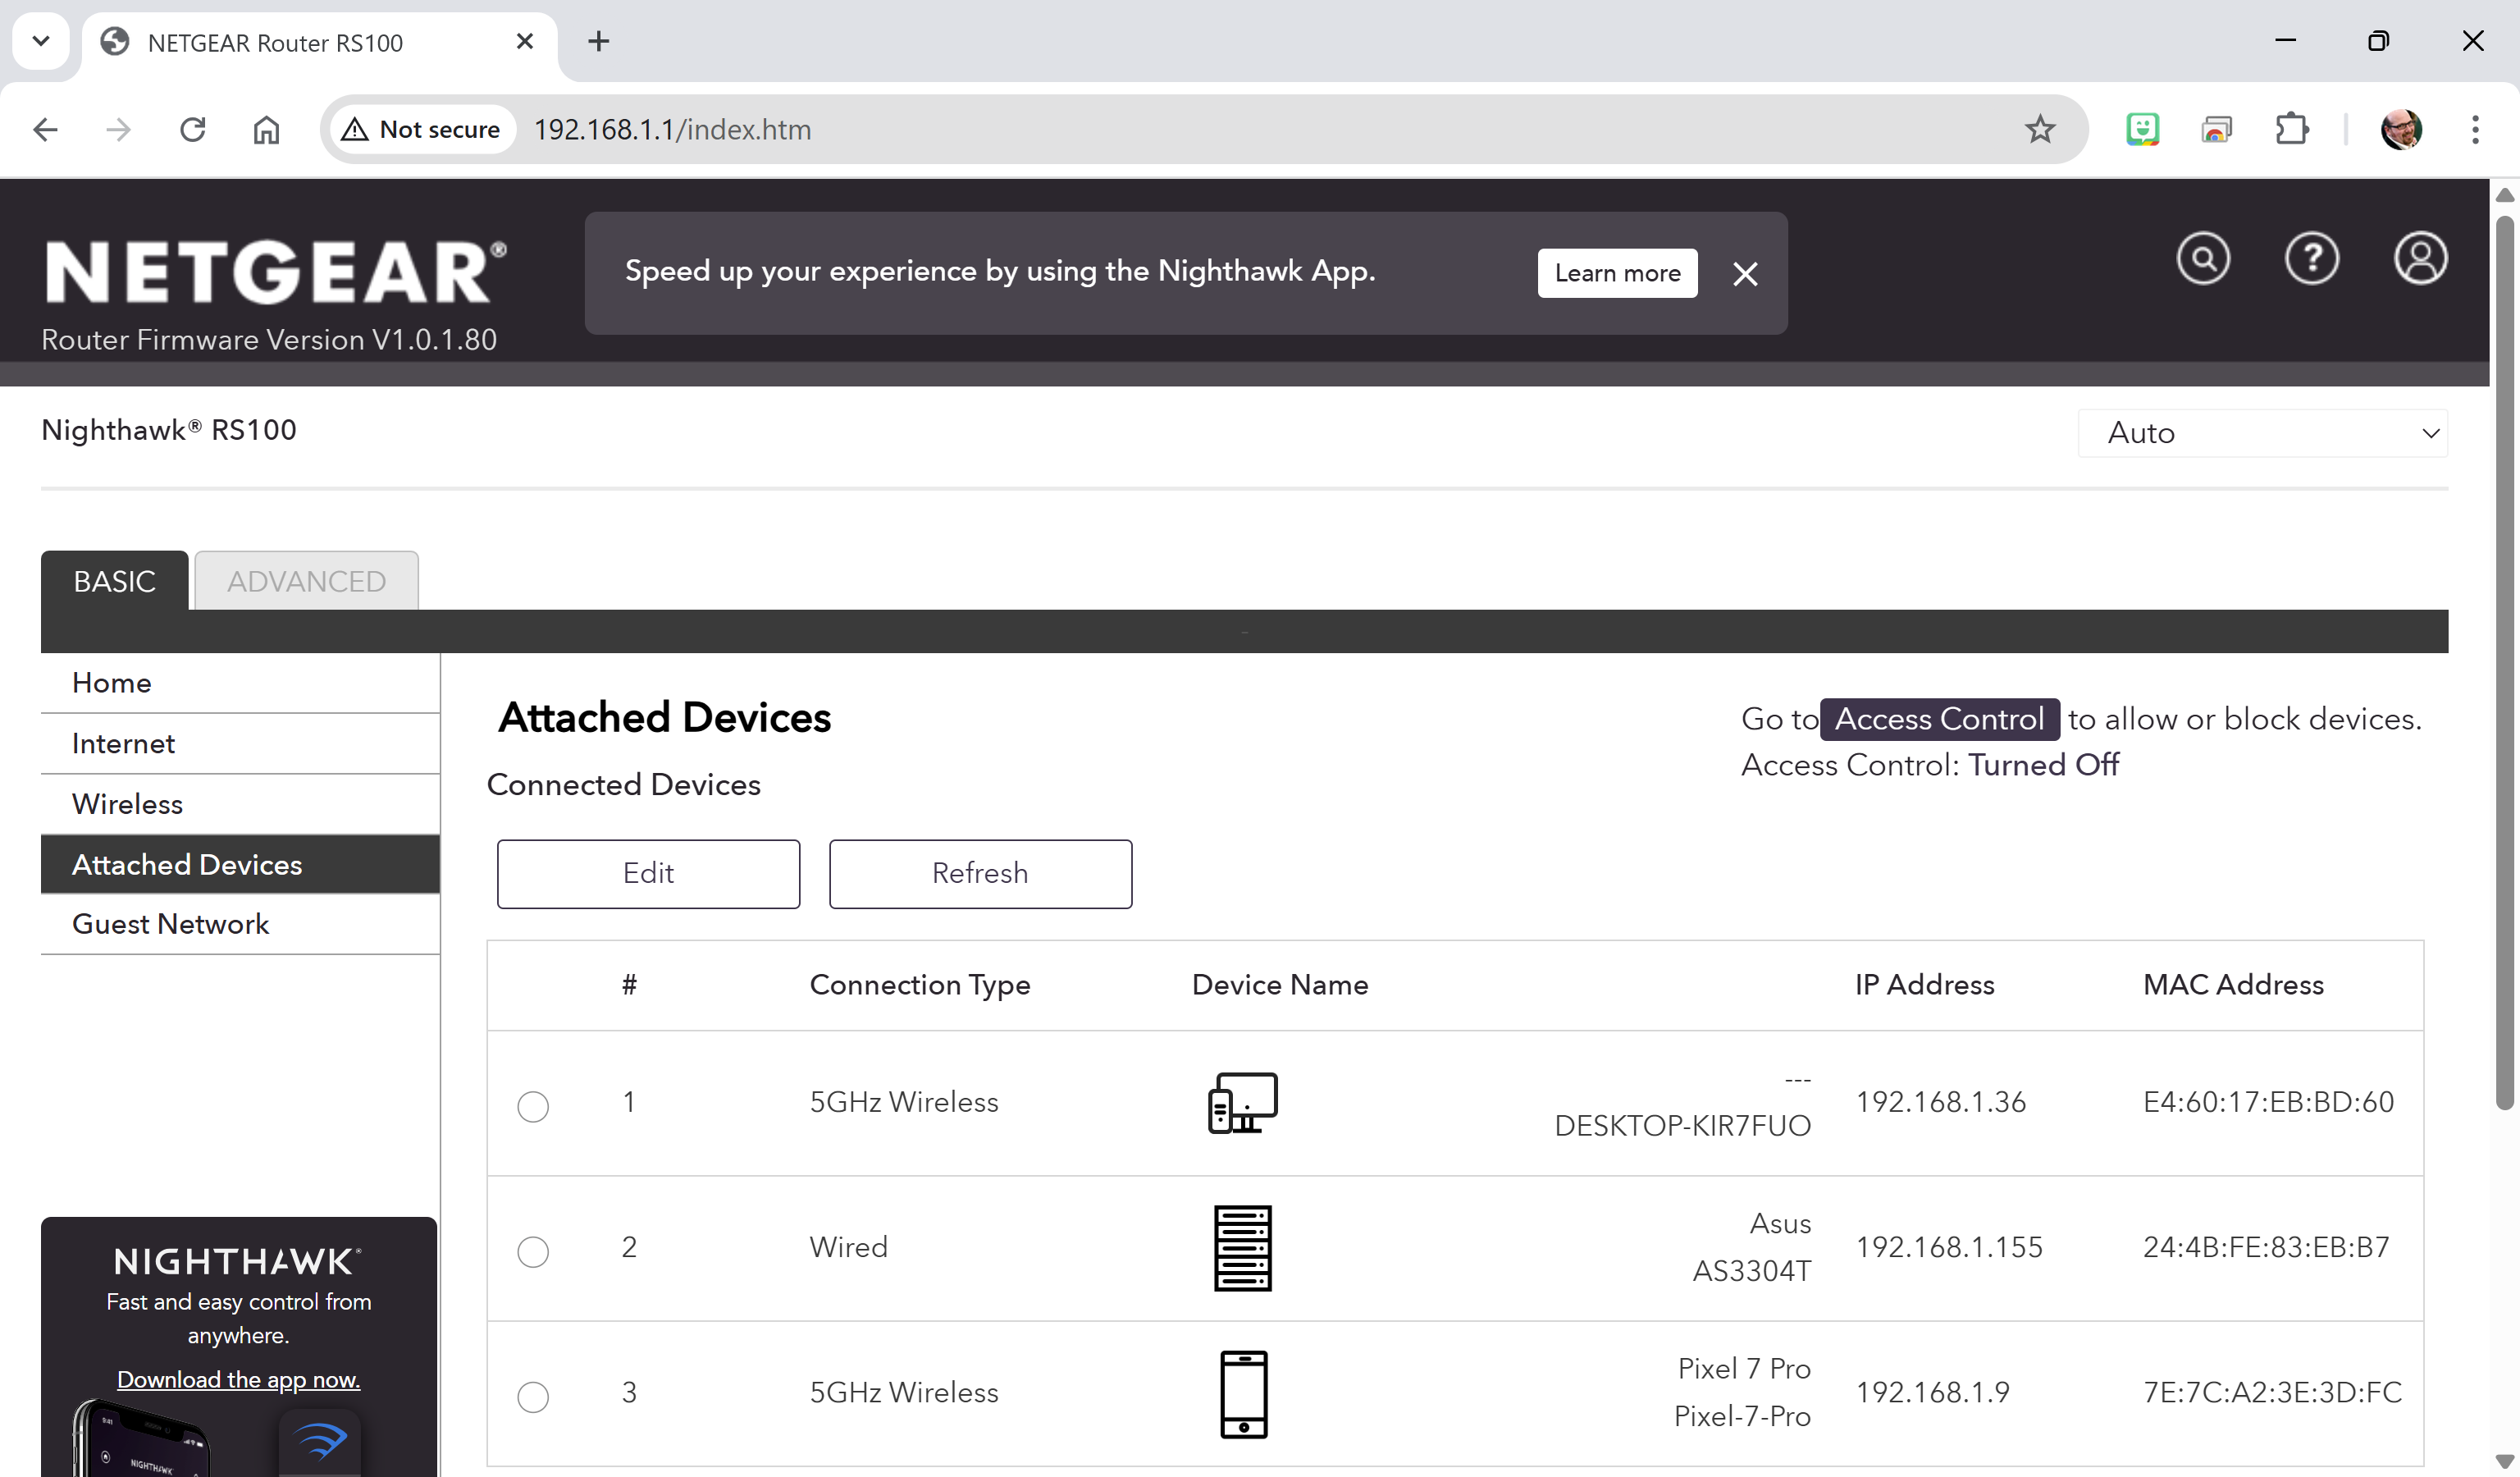Open the NETGEAR search icon
This screenshot has height=1477, width=2520.
pyautogui.click(x=2203, y=259)
